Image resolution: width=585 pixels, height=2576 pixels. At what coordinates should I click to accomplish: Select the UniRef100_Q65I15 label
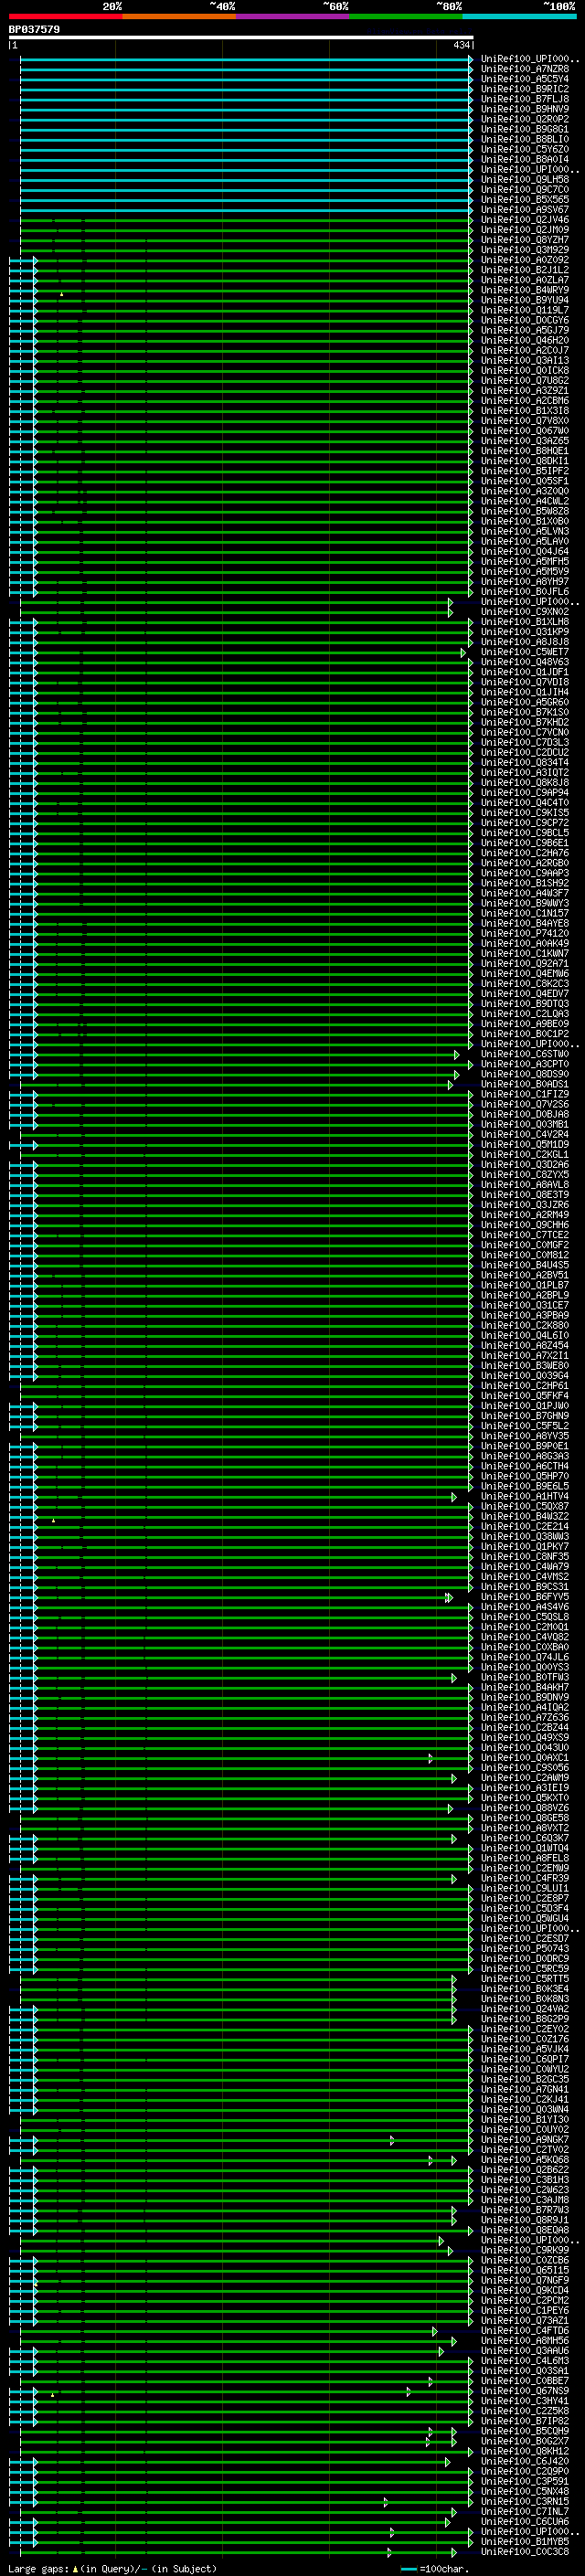[525, 2270]
